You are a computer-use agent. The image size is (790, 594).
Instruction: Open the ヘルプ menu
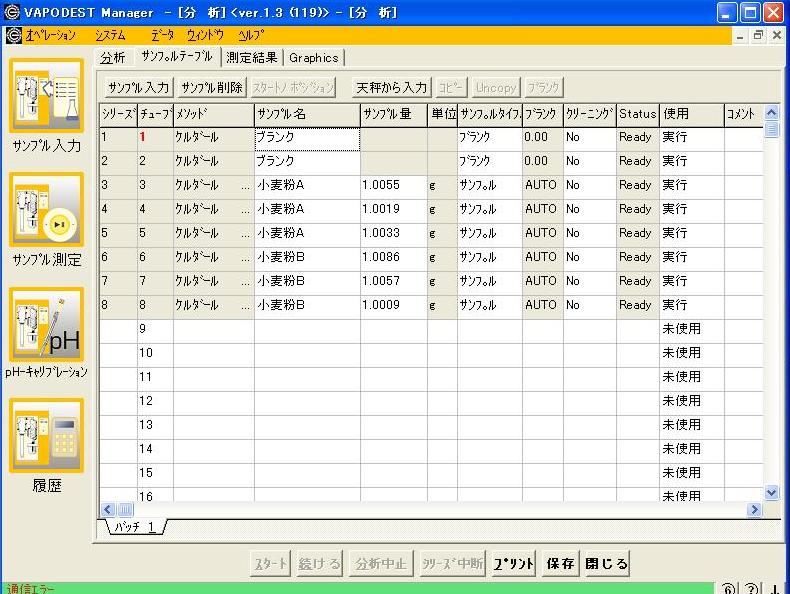[x=250, y=35]
